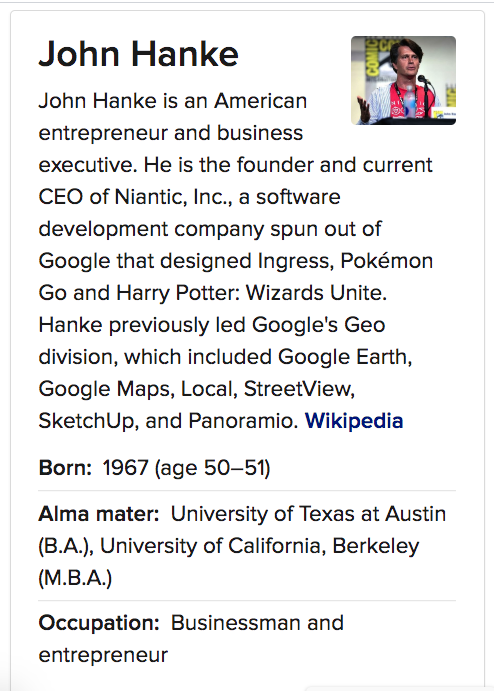Click University of Texas at Austin text
Image resolution: width=494 pixels, height=691 pixels.
(308, 514)
